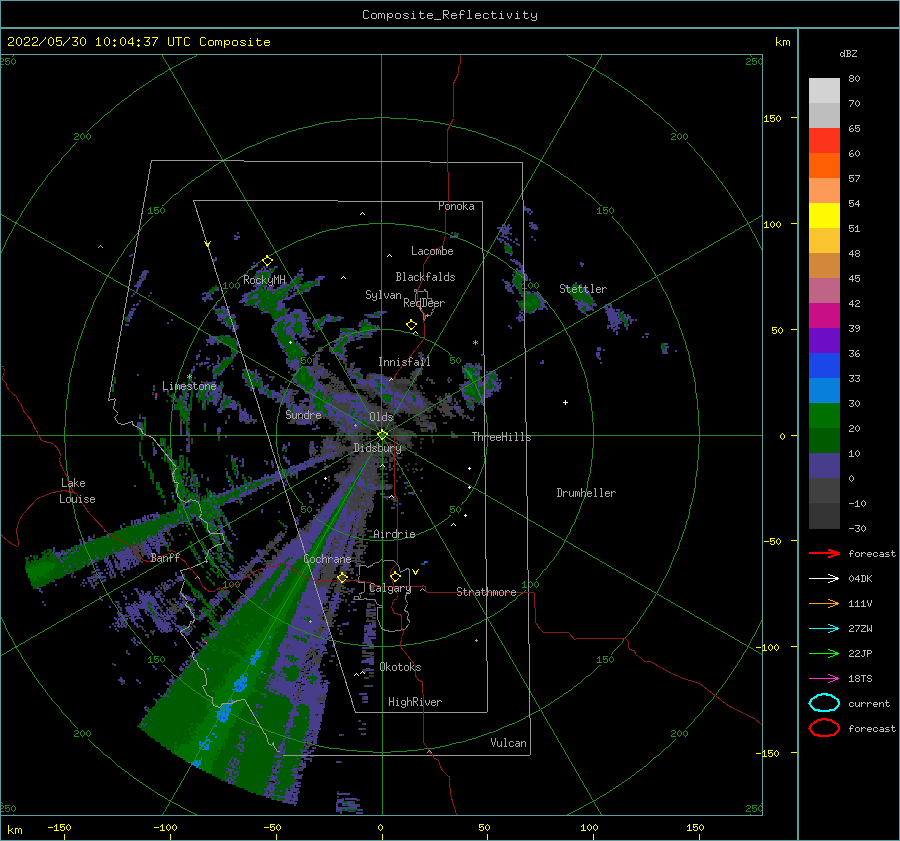Click the white 04DK arrow icon
The width and height of the screenshot is (900, 841).
[x=824, y=579]
